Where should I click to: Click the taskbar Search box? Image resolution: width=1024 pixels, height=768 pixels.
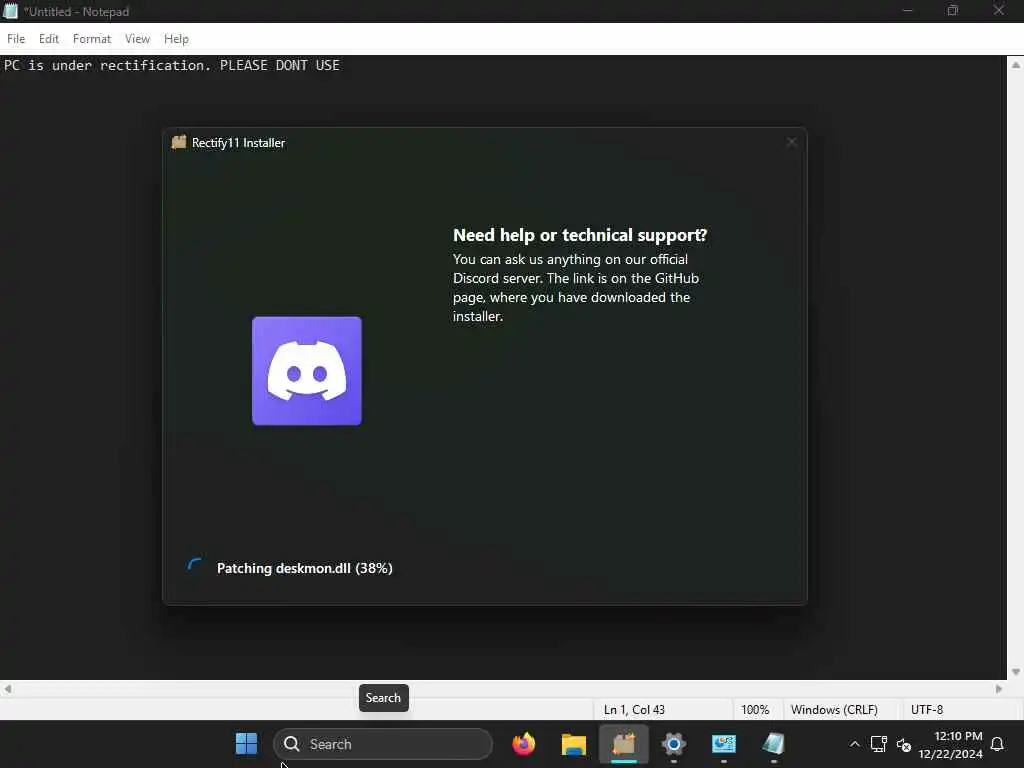click(x=383, y=744)
